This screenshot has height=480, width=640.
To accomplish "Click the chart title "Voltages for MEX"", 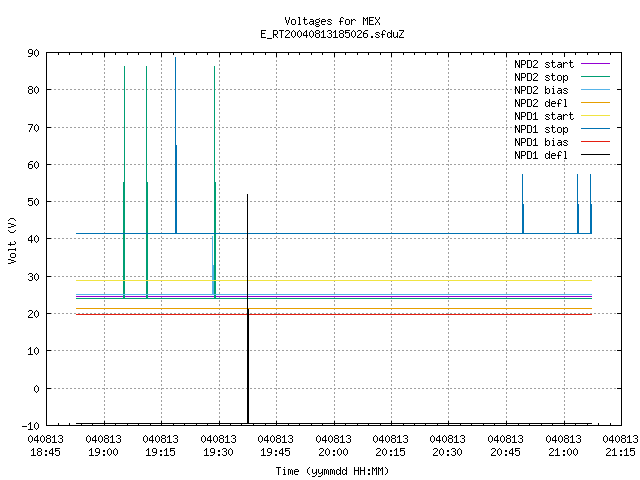I will (x=332, y=21).
